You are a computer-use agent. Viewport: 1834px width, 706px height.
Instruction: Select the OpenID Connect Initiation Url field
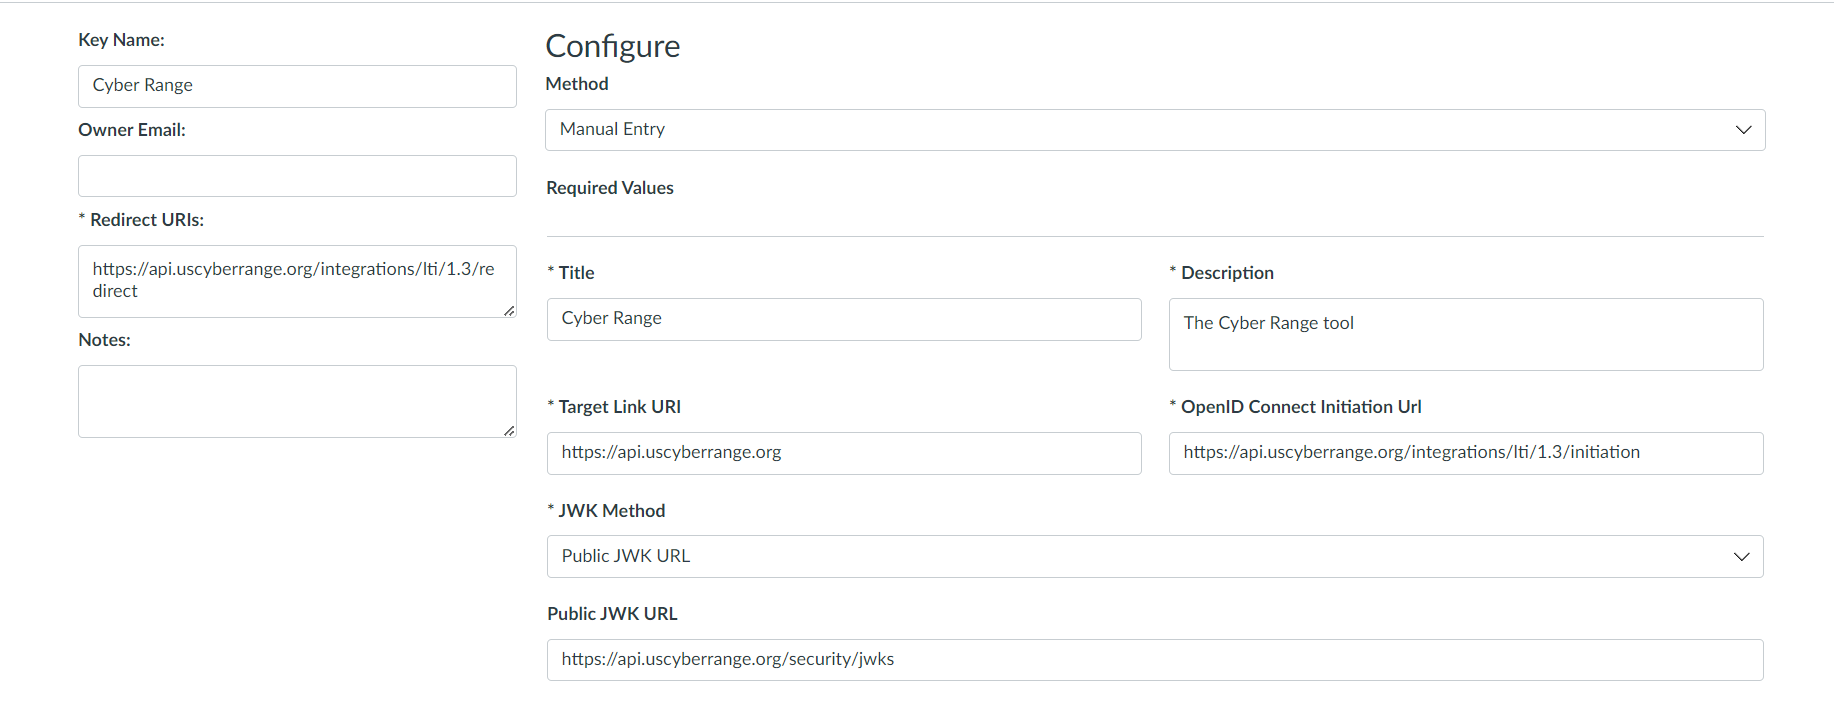(x=1465, y=453)
